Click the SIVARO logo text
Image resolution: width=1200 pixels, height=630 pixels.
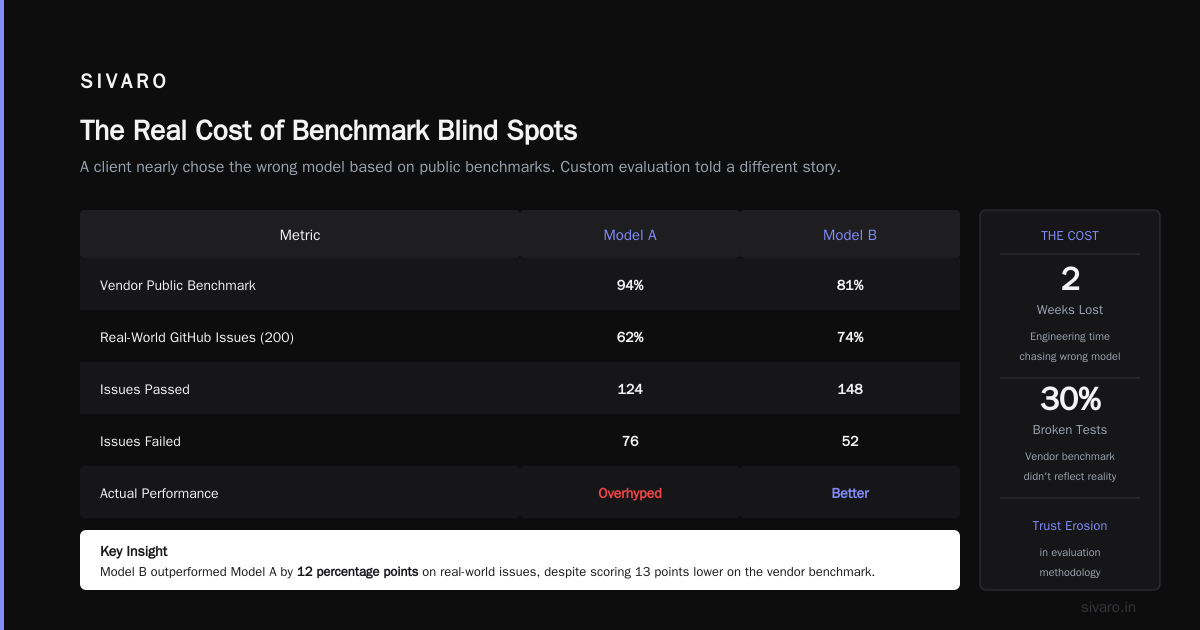tap(124, 82)
